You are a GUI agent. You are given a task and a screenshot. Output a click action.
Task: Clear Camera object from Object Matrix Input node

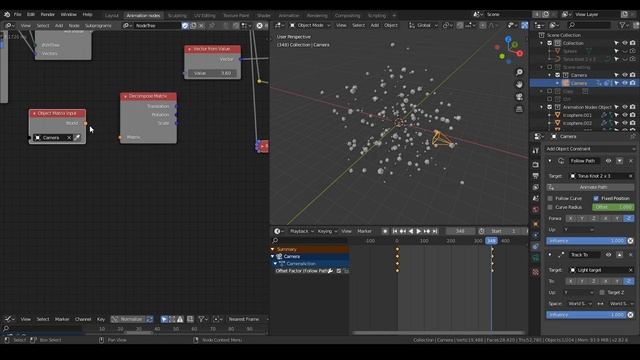click(69, 138)
